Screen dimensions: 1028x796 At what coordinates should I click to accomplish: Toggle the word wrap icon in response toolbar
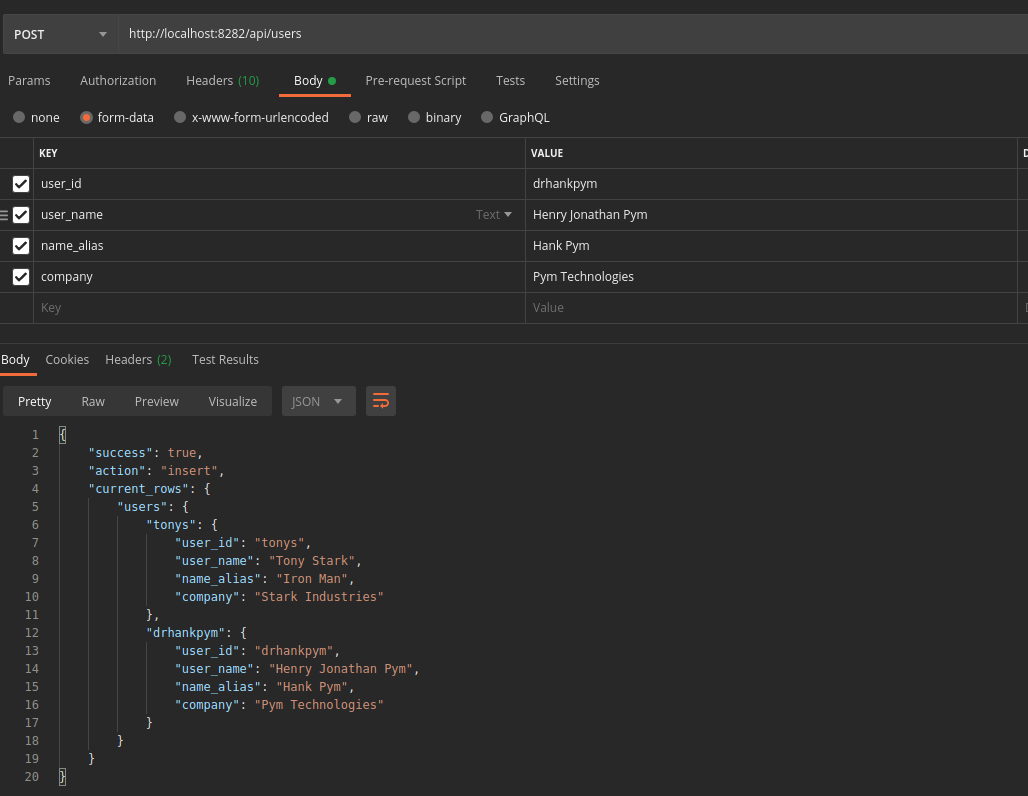(381, 401)
